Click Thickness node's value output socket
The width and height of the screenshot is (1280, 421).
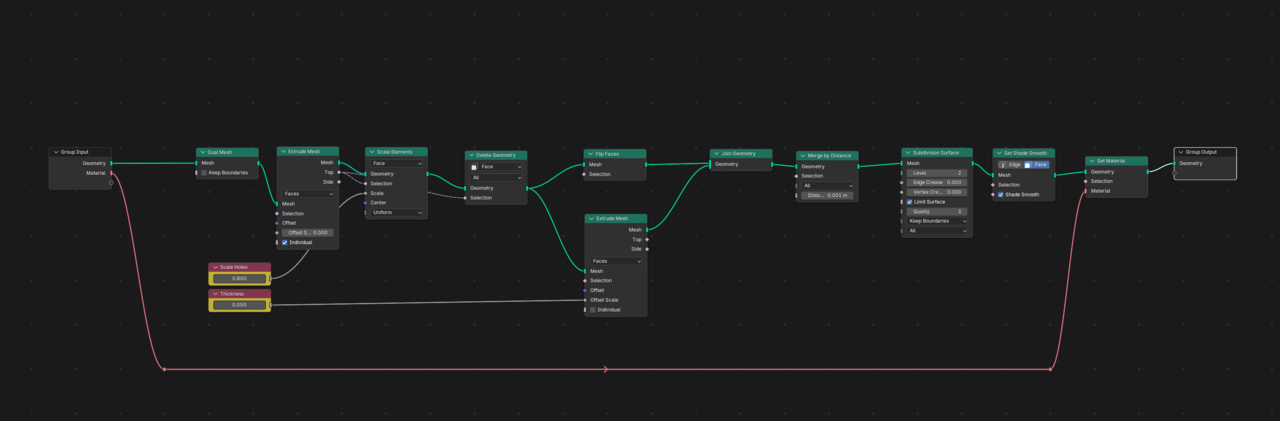tap(271, 304)
